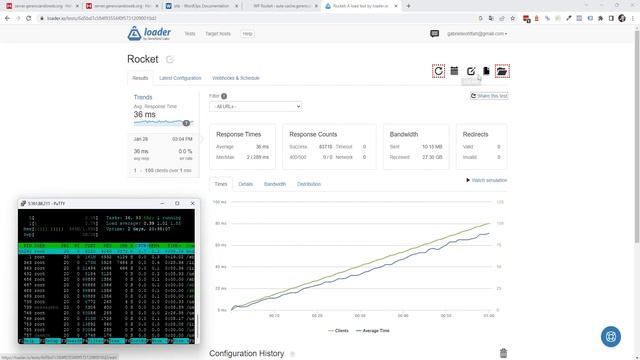
Task: Bookmark page with the star icon
Action: [513, 18]
